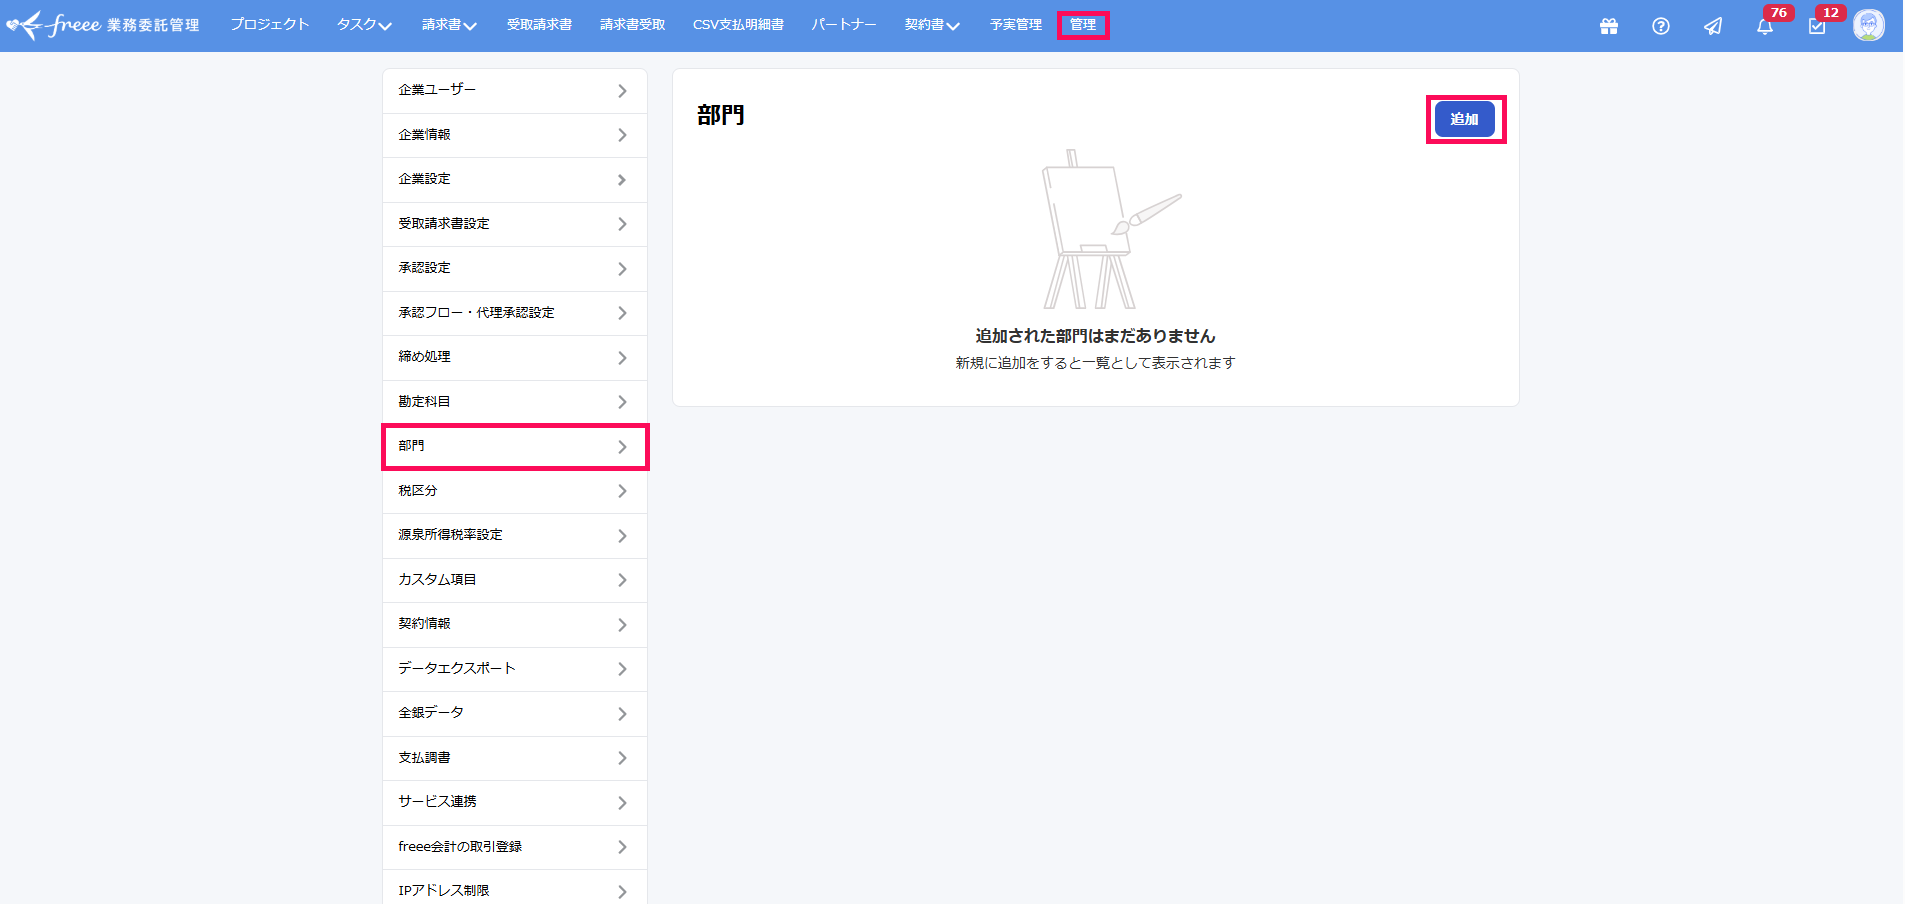Open データエクスポート row
This screenshot has height=904, width=1905.
(x=515, y=669)
